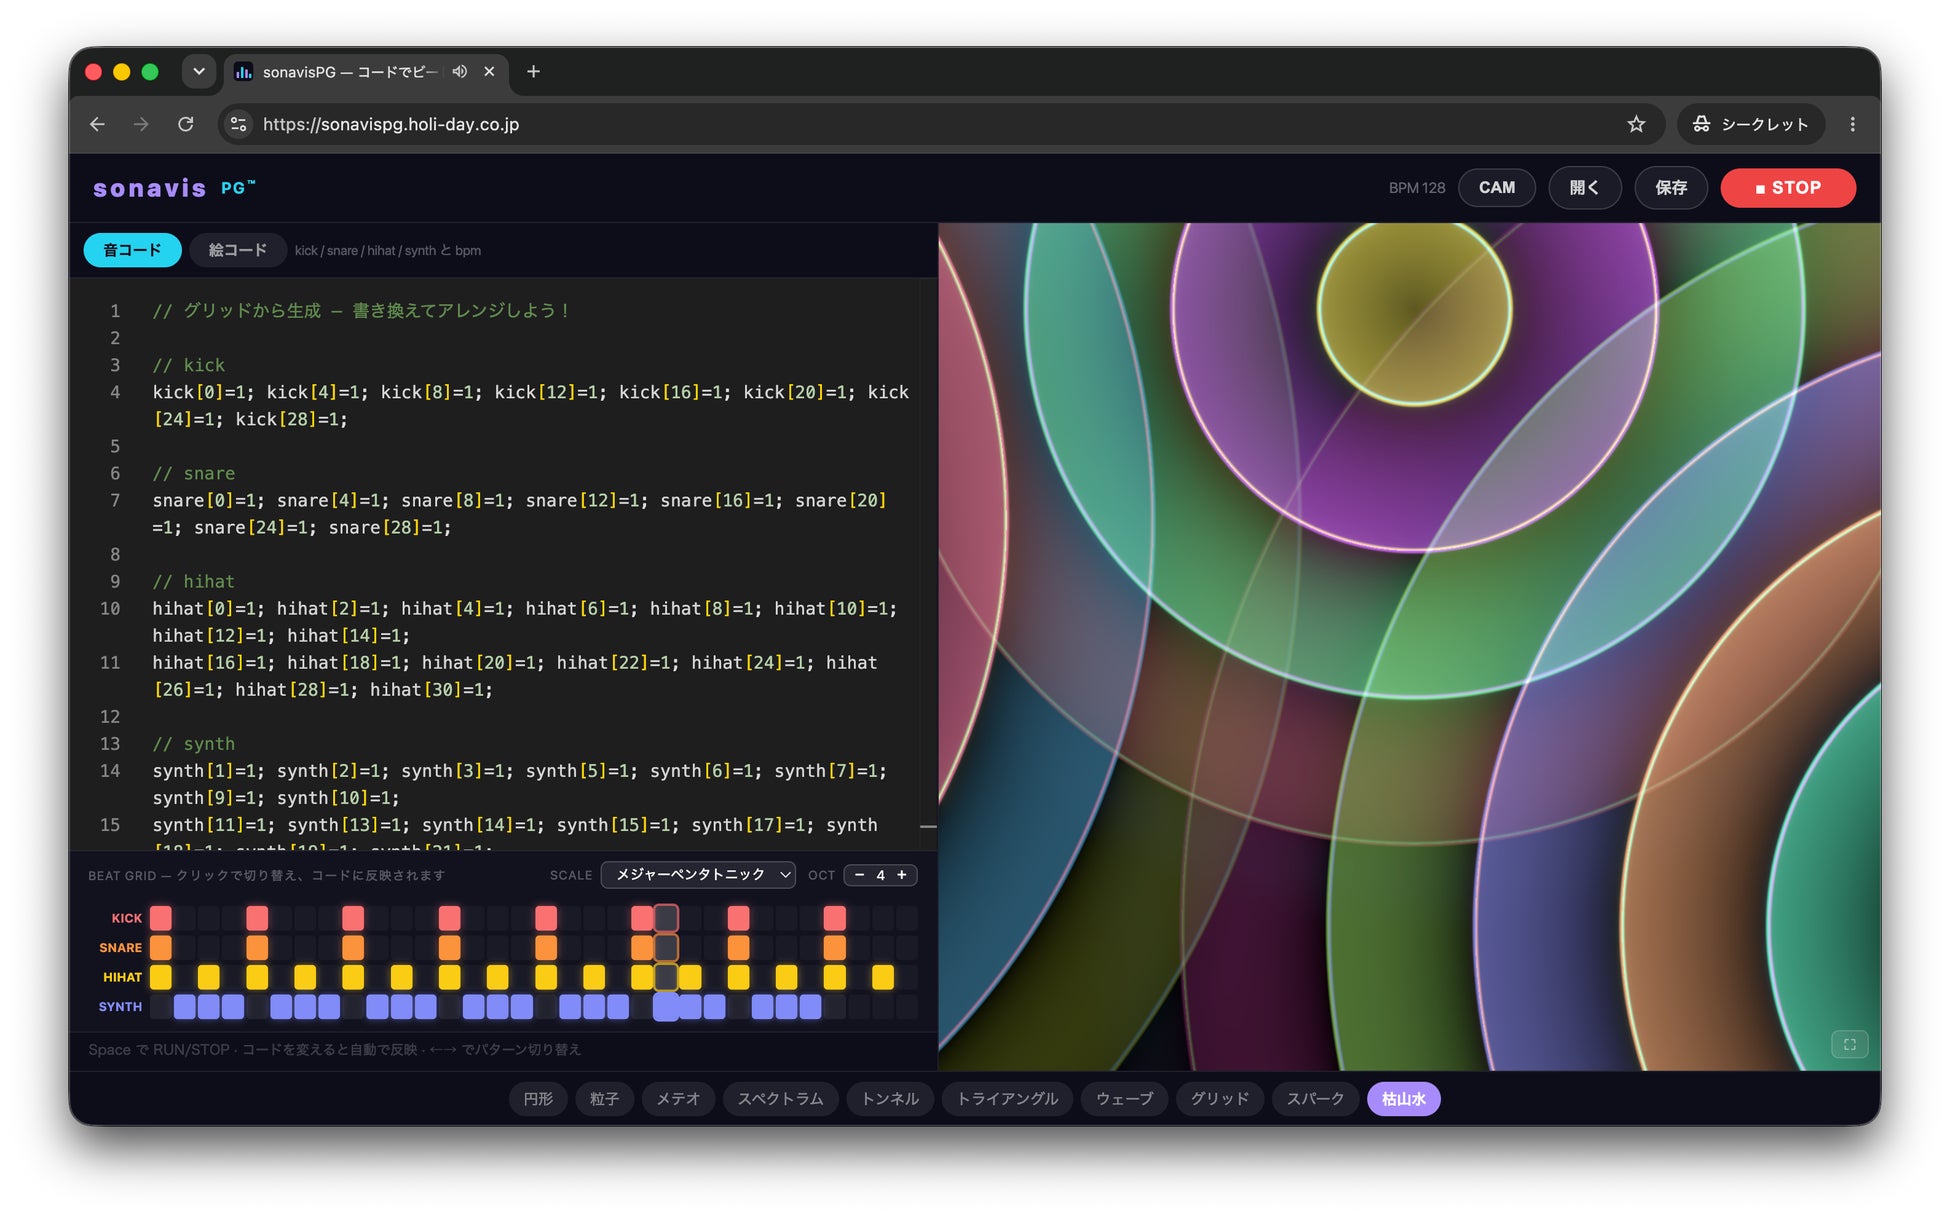Click the browser forward arrow
The height and width of the screenshot is (1217, 1950).
[x=141, y=124]
